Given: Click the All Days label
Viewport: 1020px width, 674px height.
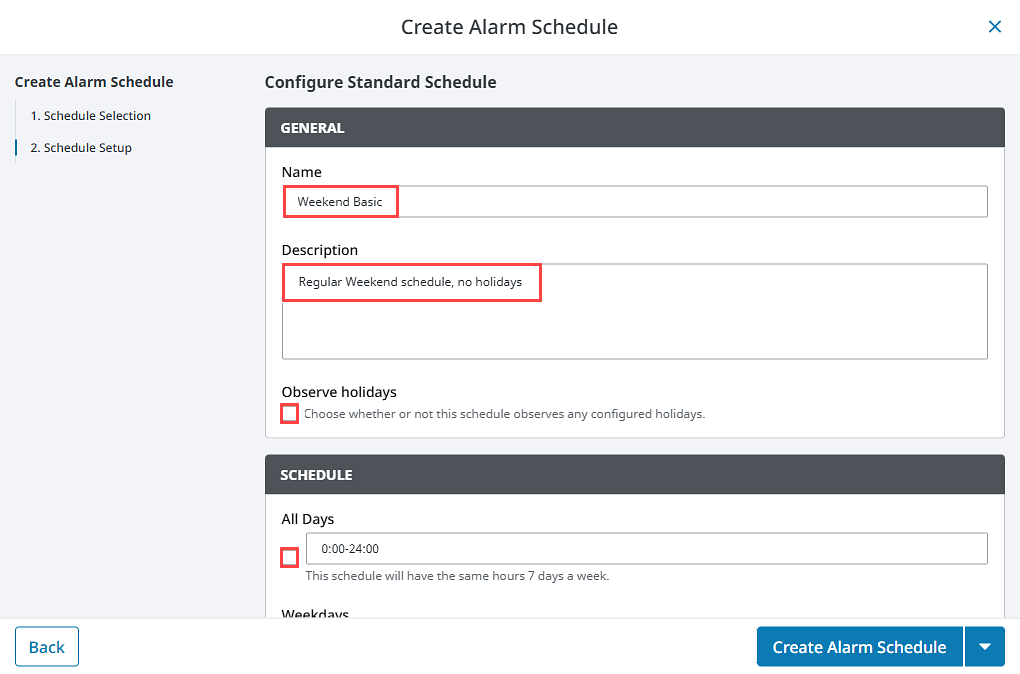Looking at the screenshot, I should point(308,519).
